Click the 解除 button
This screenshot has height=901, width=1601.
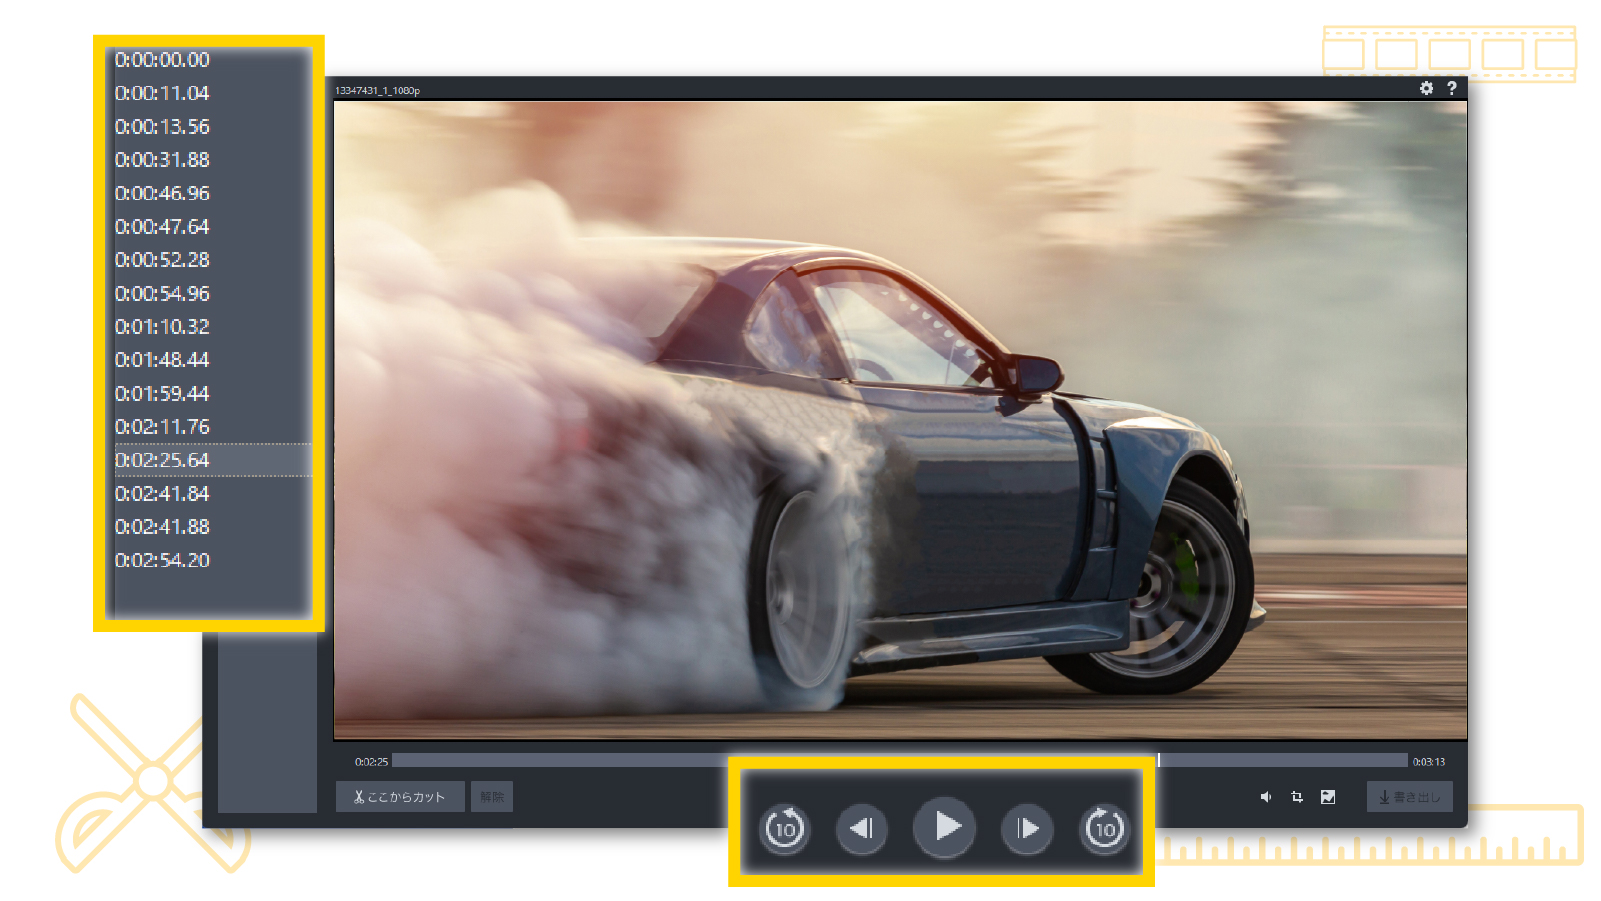492,797
